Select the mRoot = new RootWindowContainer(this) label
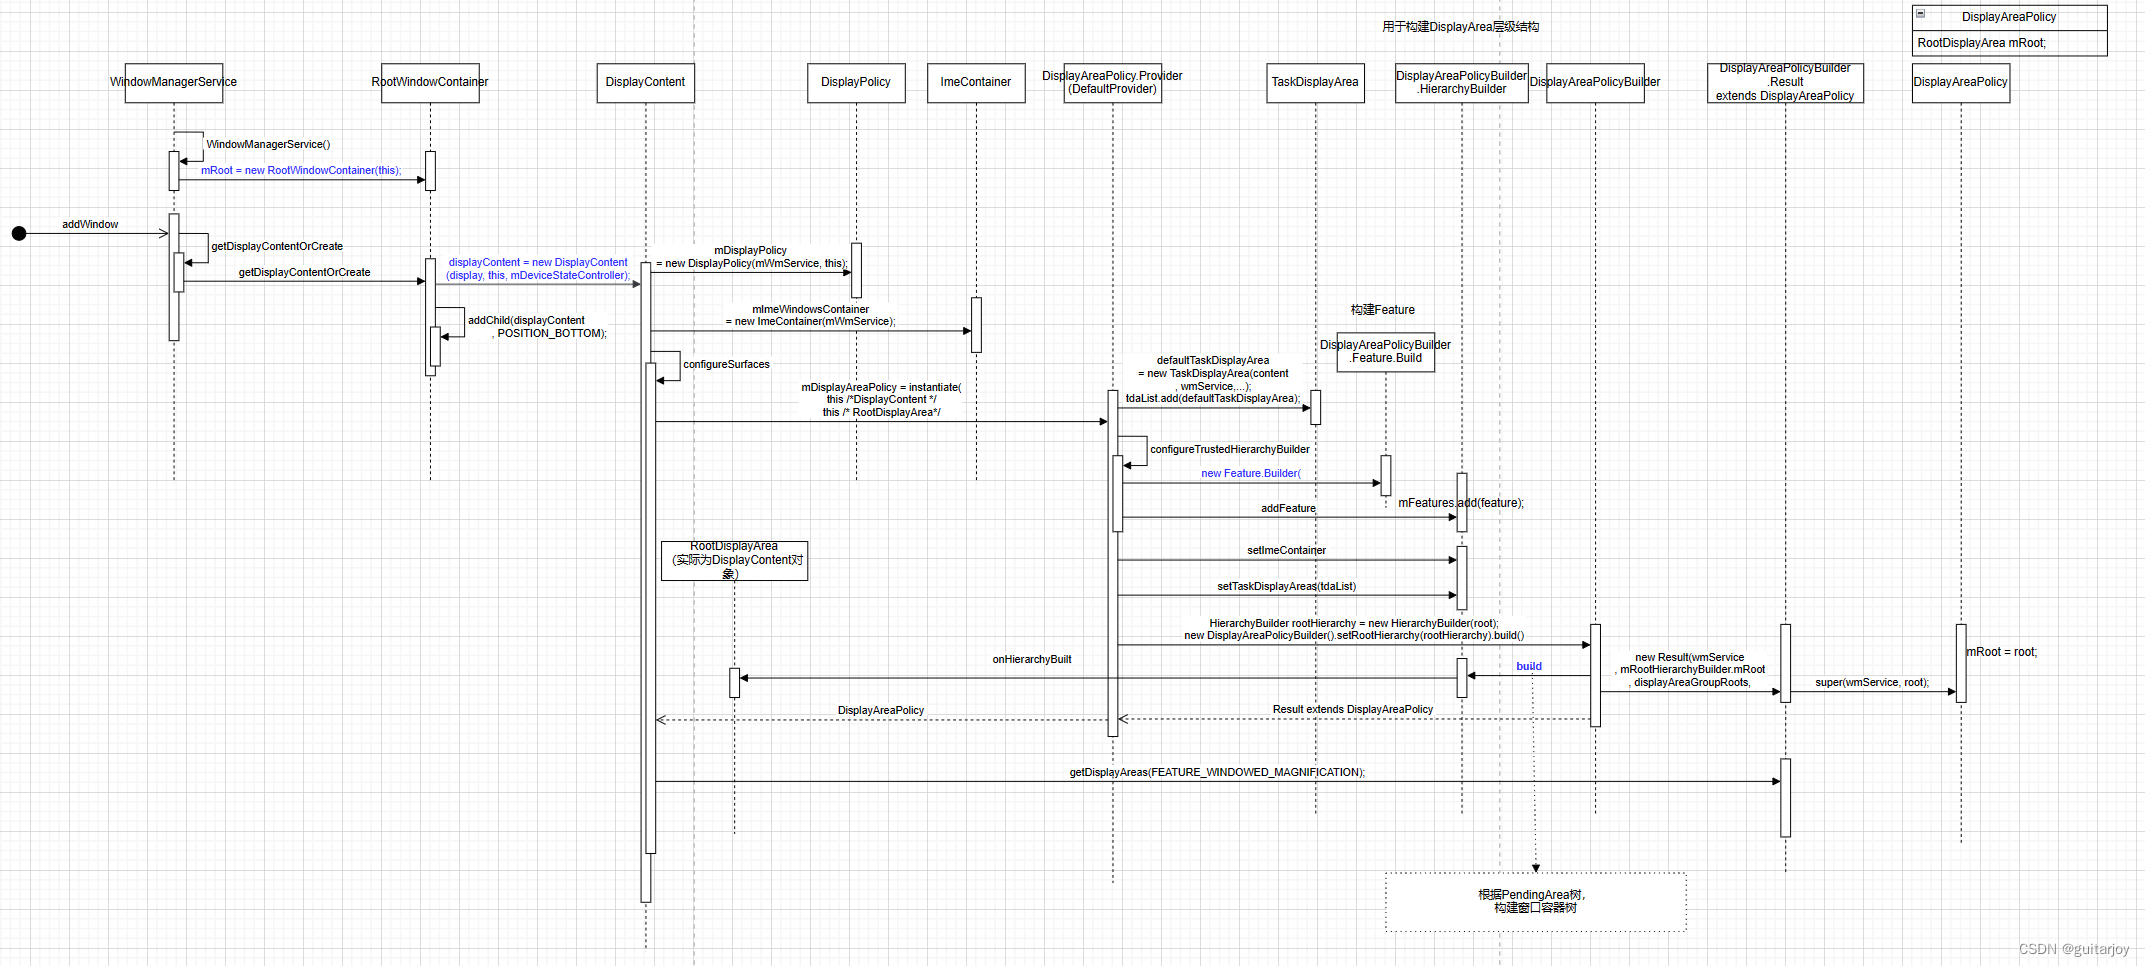 tap(300, 171)
